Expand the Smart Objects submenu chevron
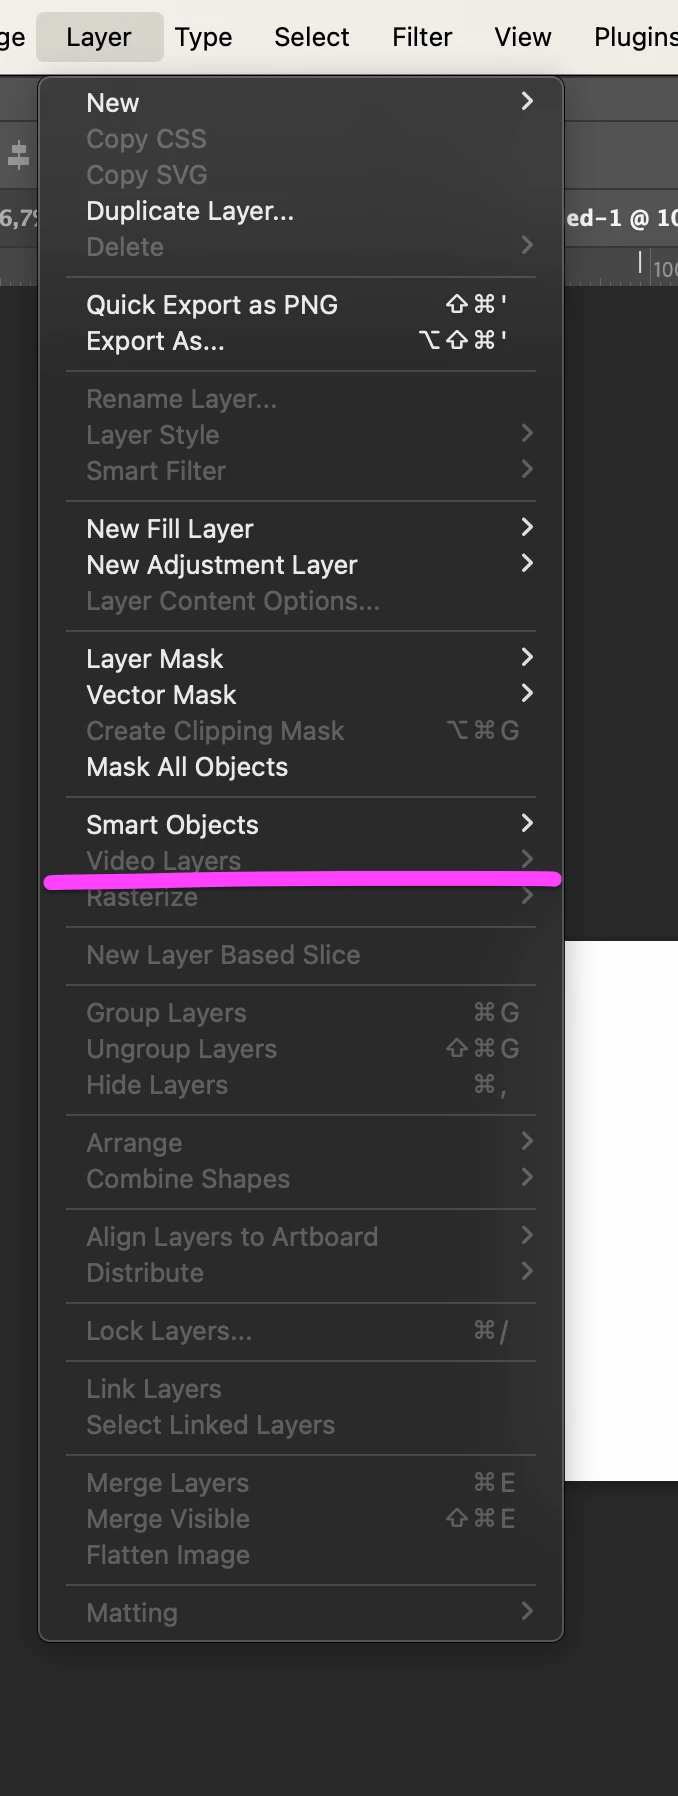 tap(527, 823)
